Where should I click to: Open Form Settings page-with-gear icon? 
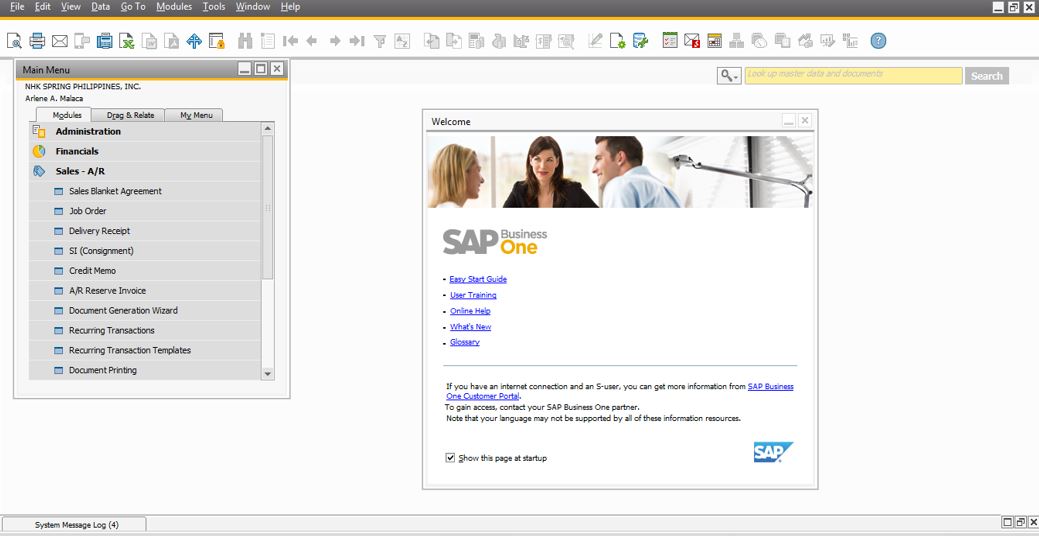coord(618,41)
